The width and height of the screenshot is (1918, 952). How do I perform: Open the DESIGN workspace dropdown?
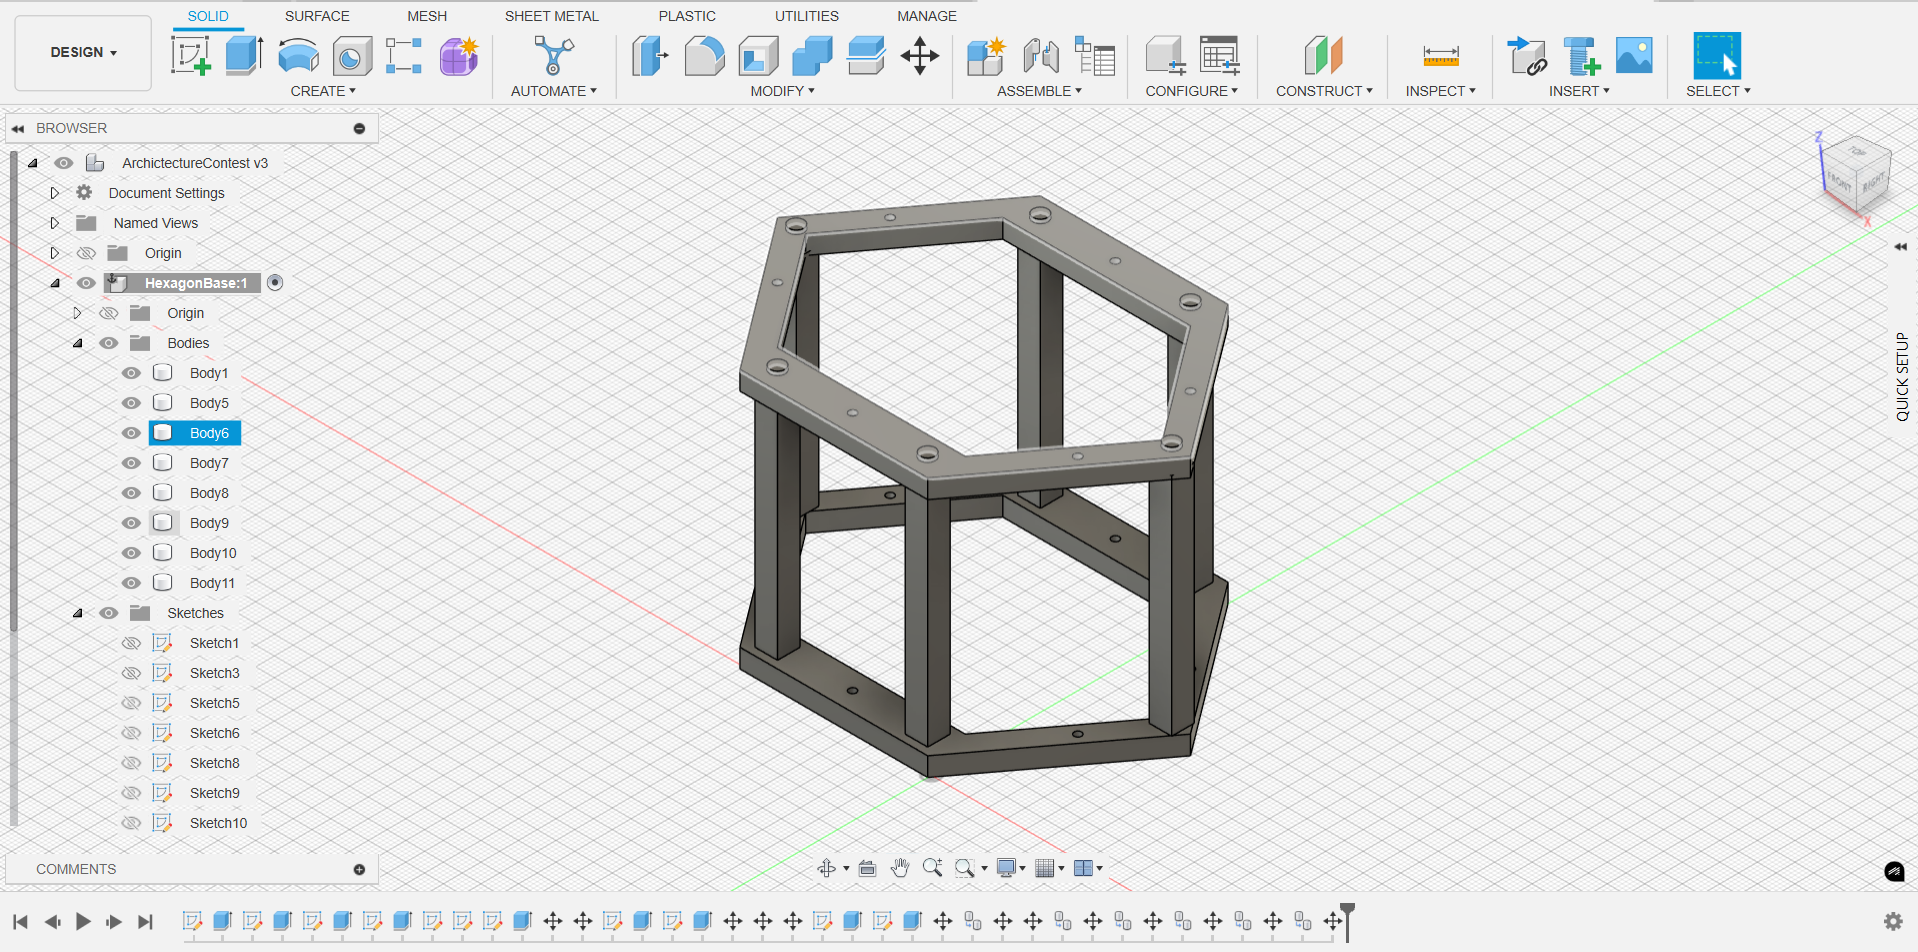[84, 52]
